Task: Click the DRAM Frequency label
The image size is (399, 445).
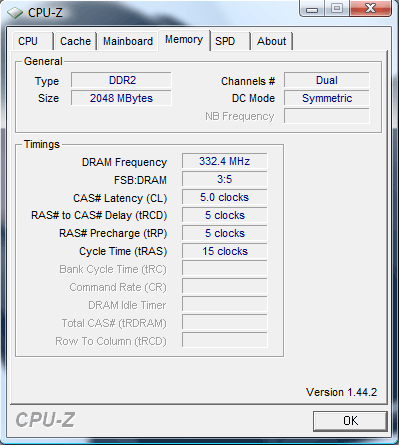Action: coord(124,162)
